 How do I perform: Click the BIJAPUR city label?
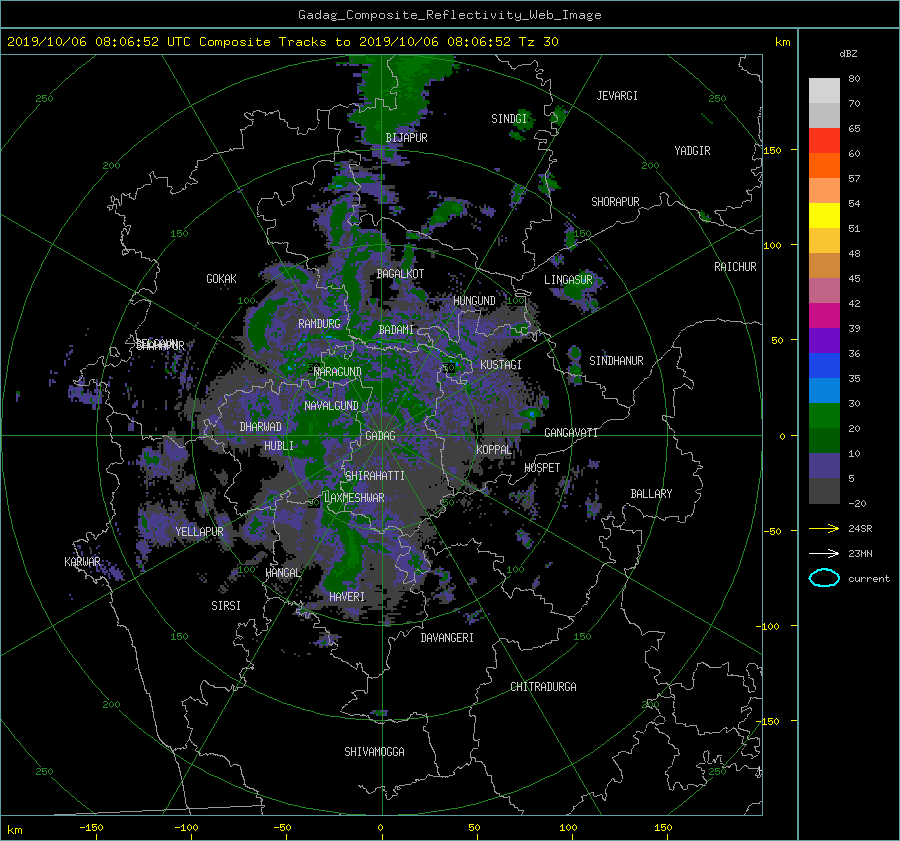406,138
